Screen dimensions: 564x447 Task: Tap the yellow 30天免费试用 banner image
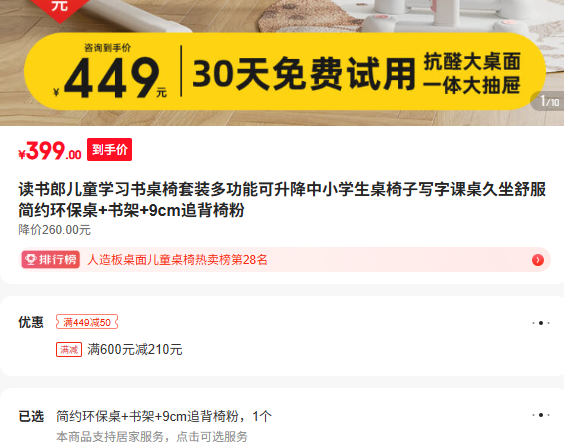(x=285, y=72)
